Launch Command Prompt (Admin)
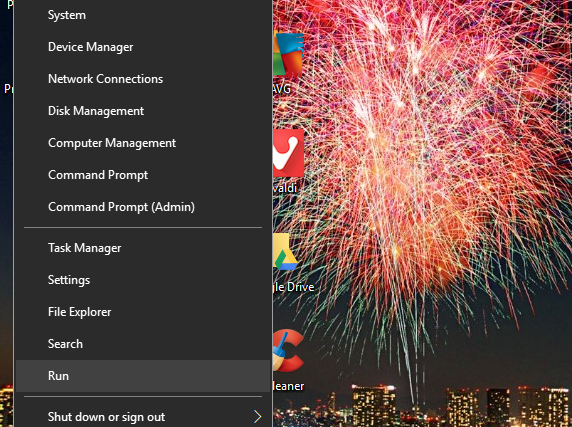The width and height of the screenshot is (572, 427). click(143, 207)
